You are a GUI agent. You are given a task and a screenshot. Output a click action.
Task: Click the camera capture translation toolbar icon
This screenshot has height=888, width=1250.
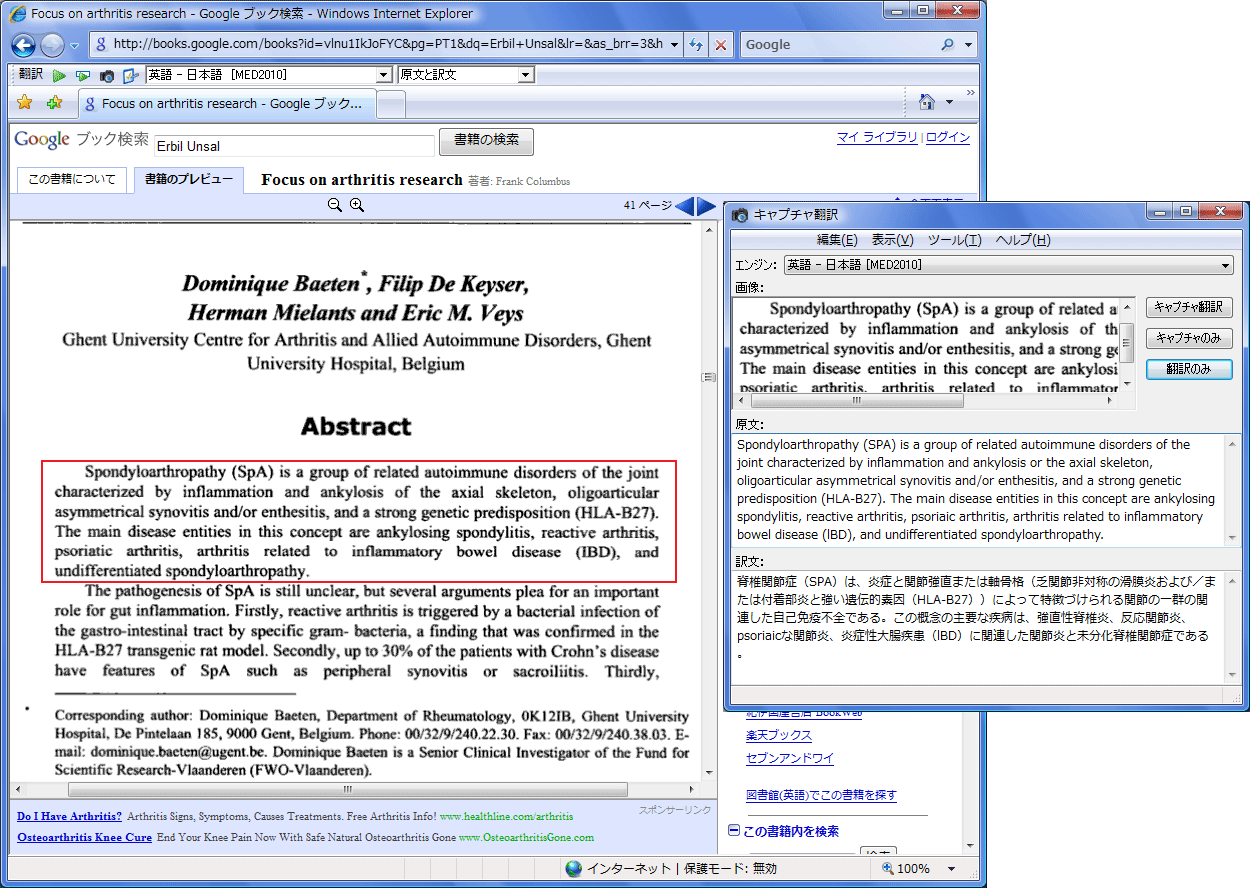(x=107, y=75)
